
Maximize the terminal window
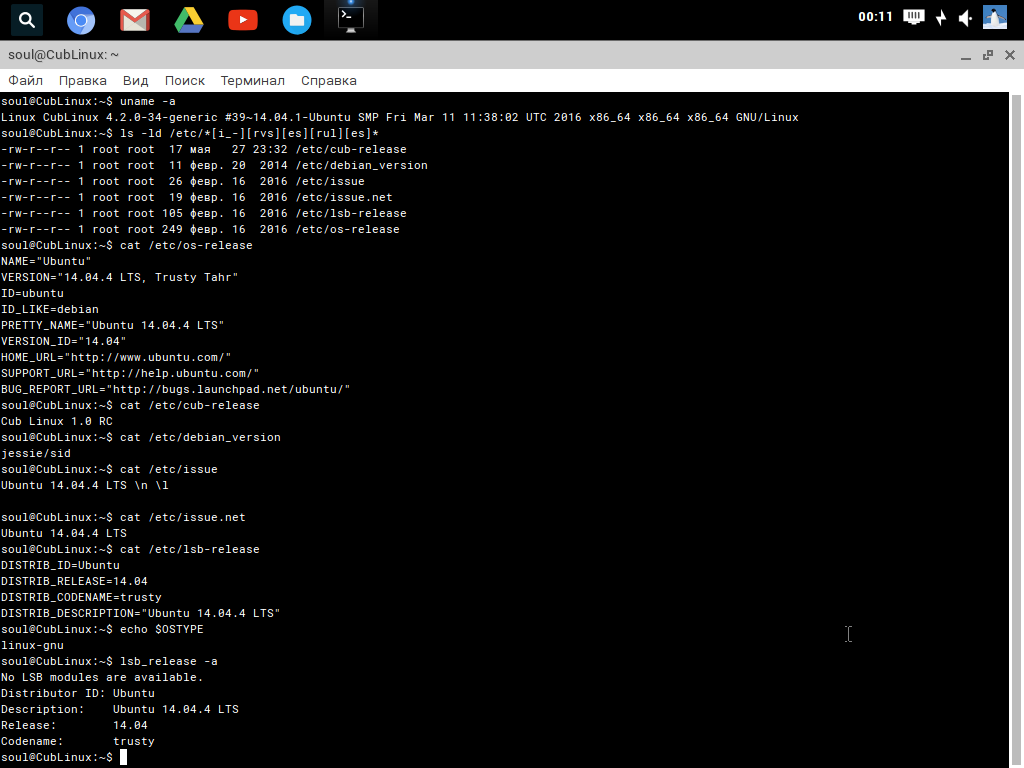pyautogui.click(x=987, y=56)
